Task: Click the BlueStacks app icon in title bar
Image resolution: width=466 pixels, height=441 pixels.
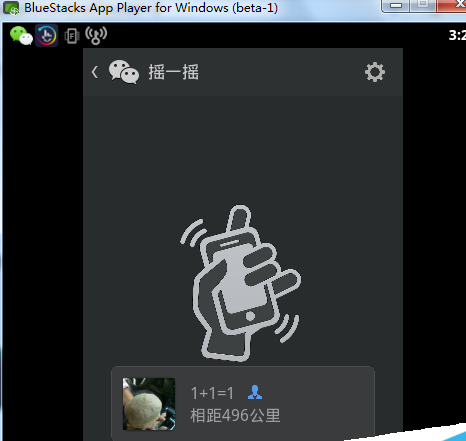Action: (11, 8)
